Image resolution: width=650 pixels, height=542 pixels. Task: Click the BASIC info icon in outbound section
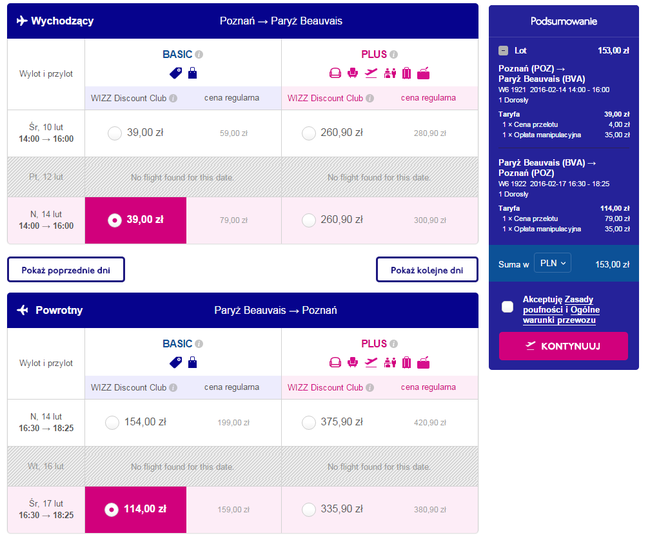[x=199, y=54]
